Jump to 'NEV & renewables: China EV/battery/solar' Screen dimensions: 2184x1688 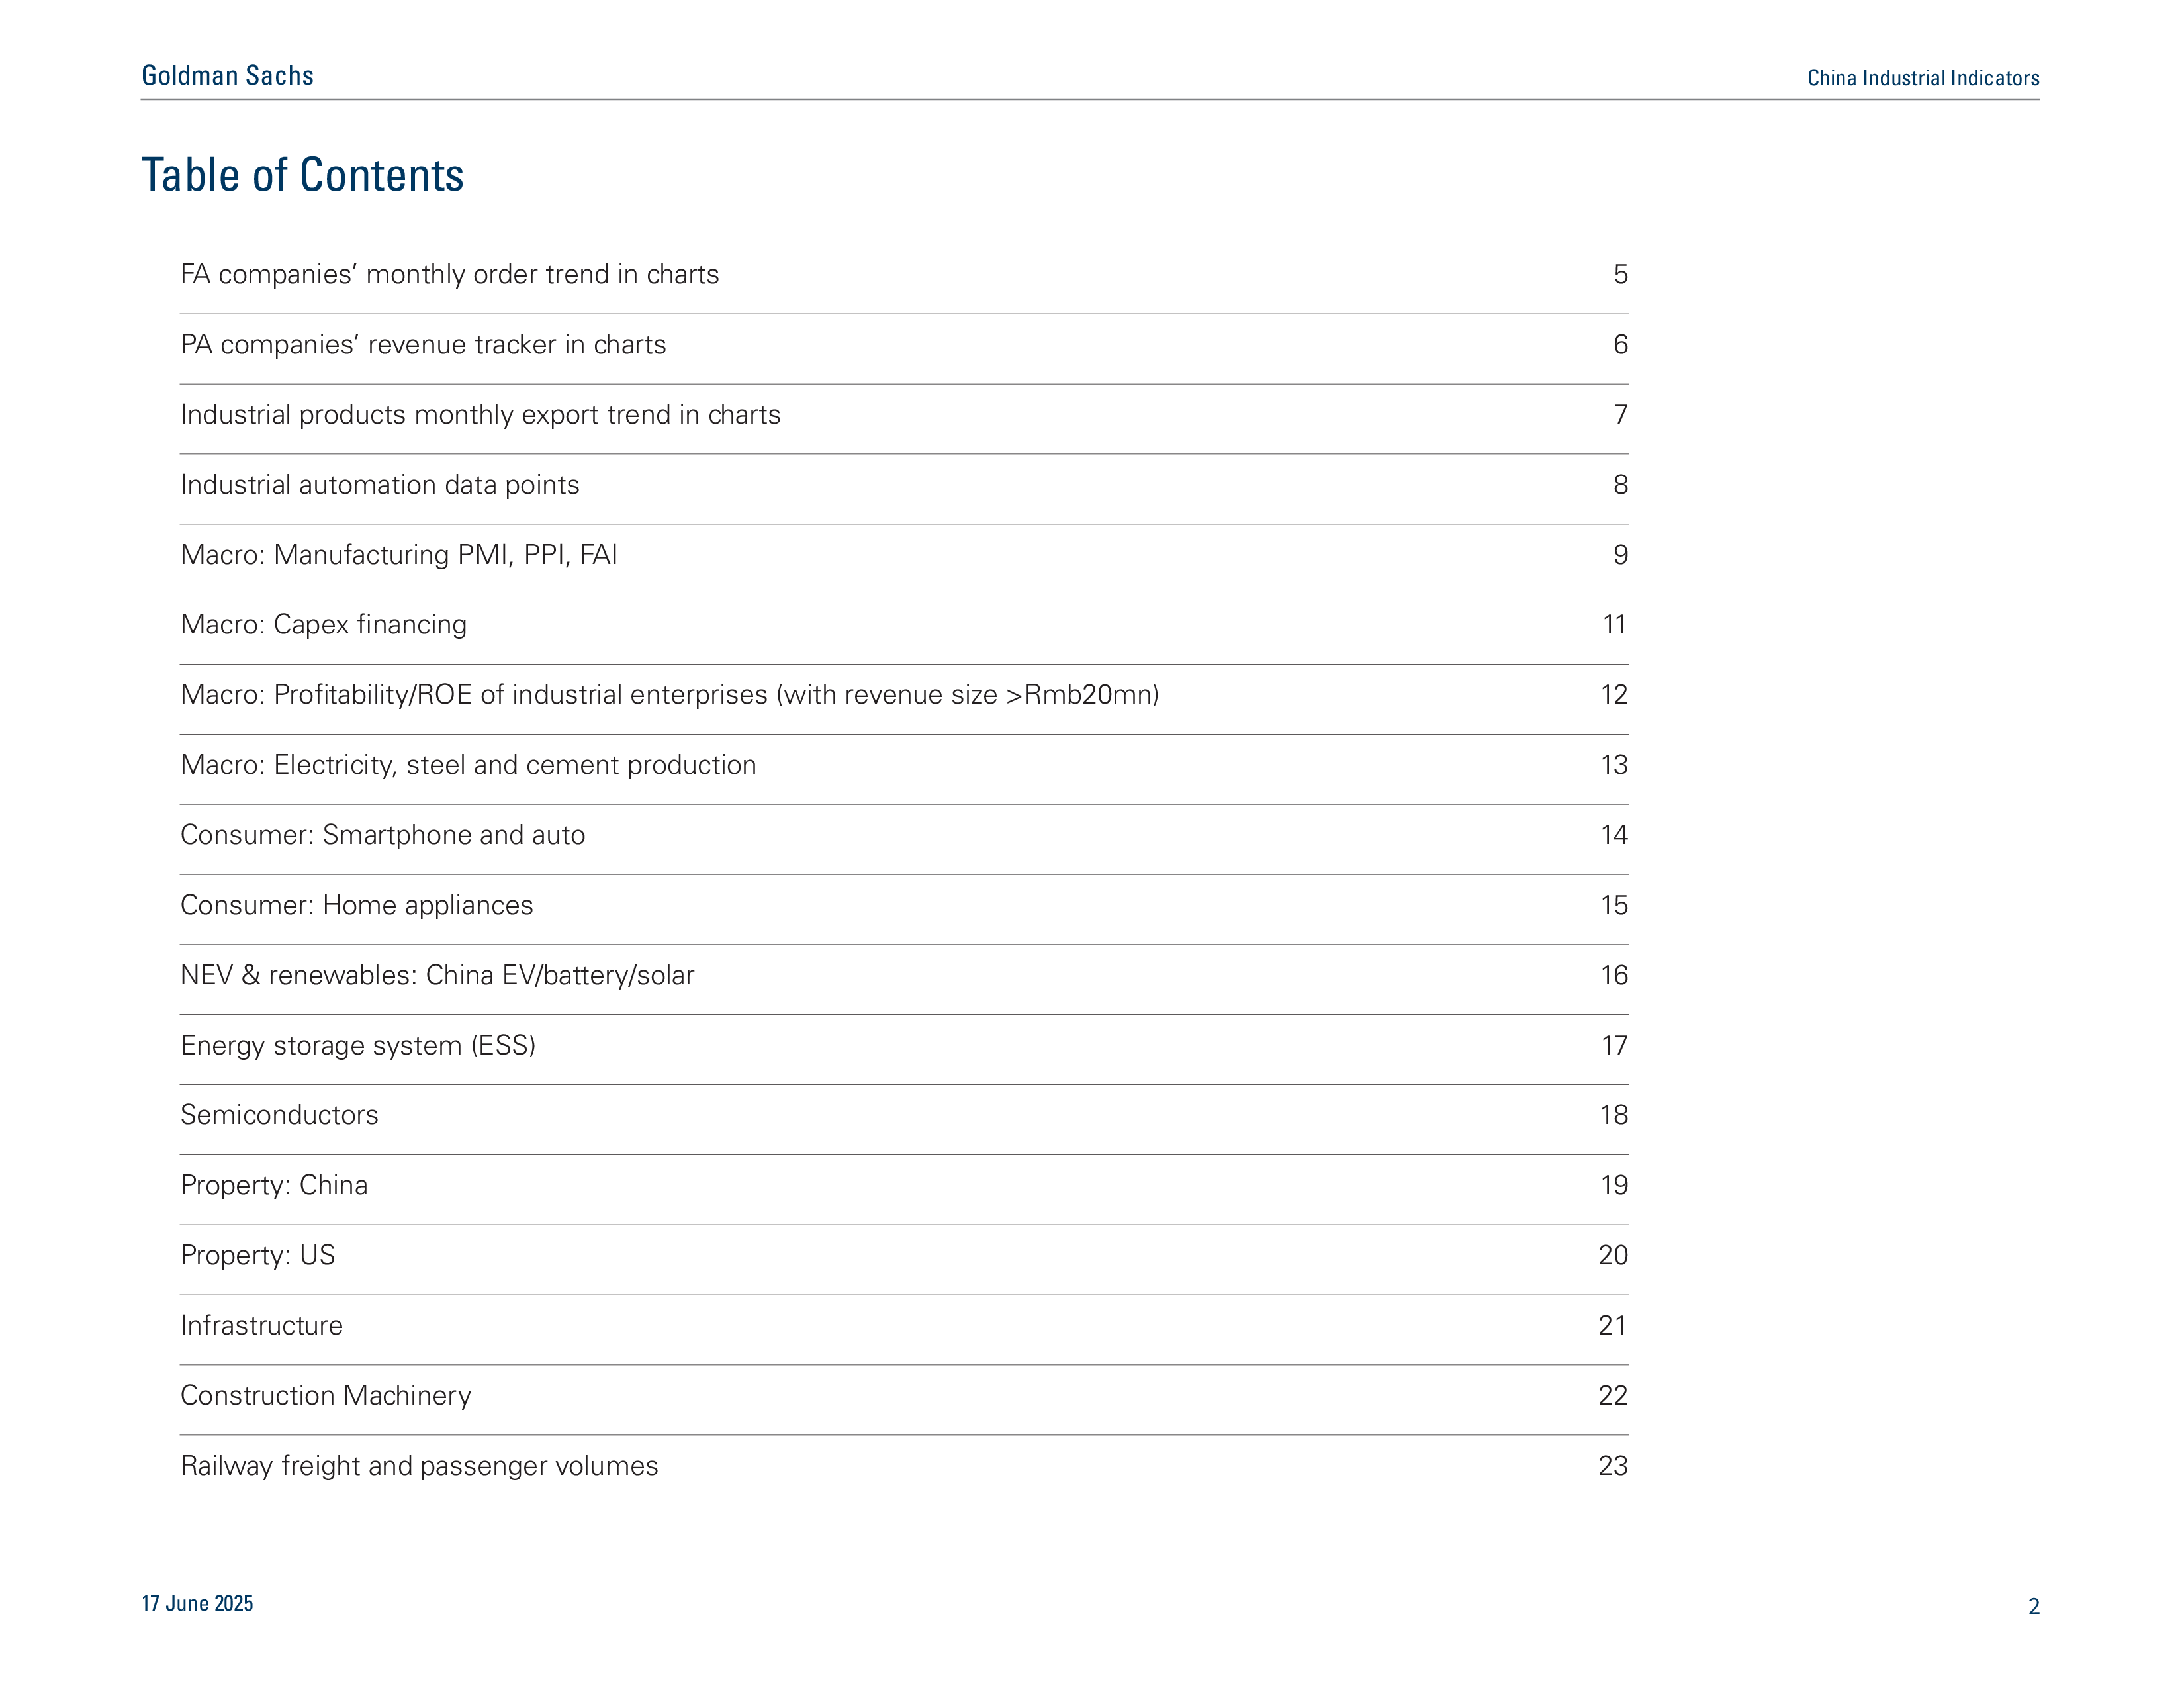(x=437, y=974)
